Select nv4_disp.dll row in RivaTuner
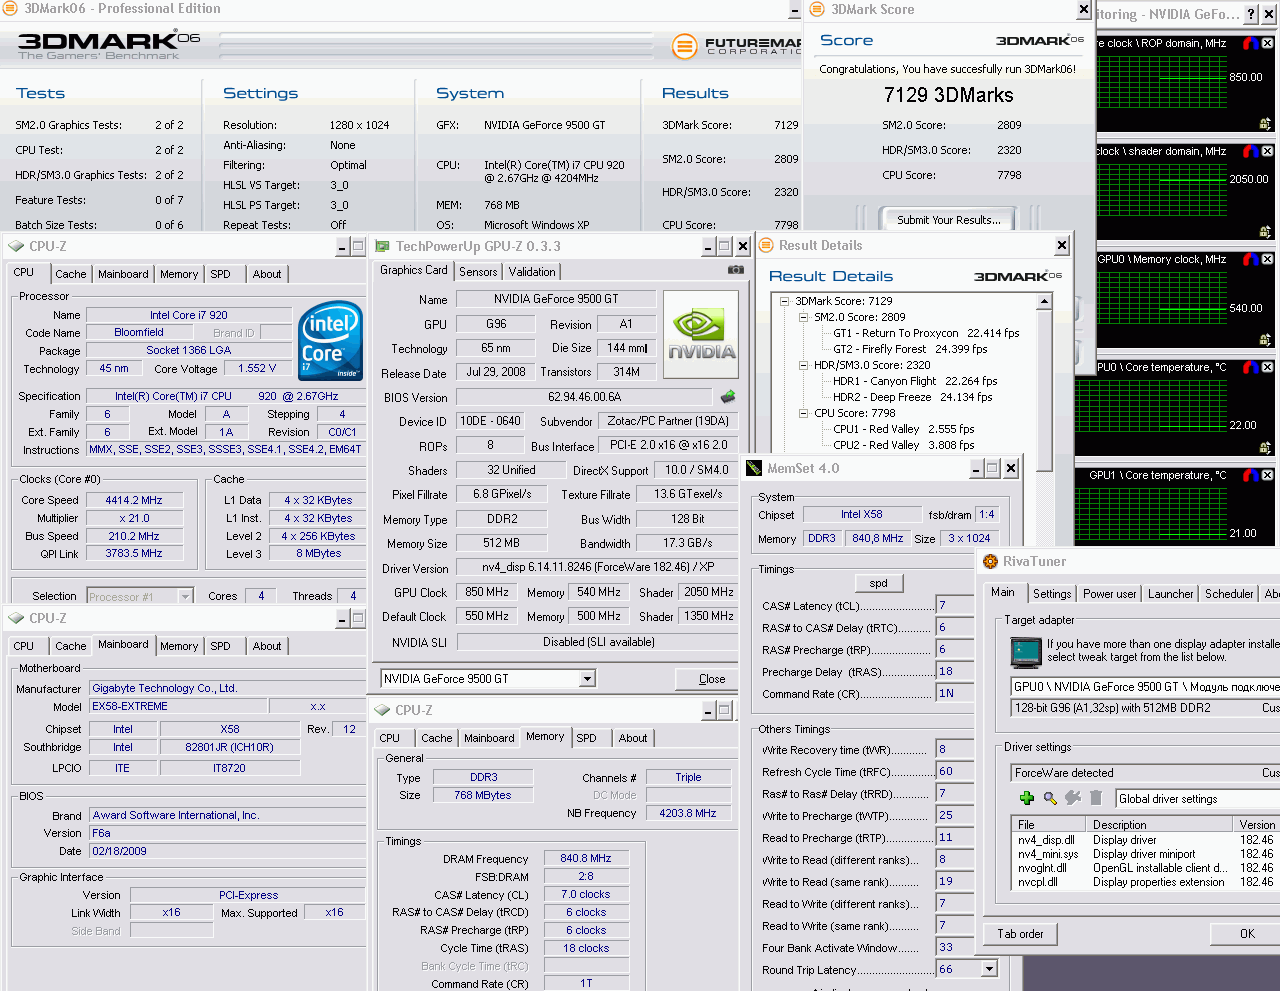This screenshot has width=1280, height=991. click(1146, 840)
